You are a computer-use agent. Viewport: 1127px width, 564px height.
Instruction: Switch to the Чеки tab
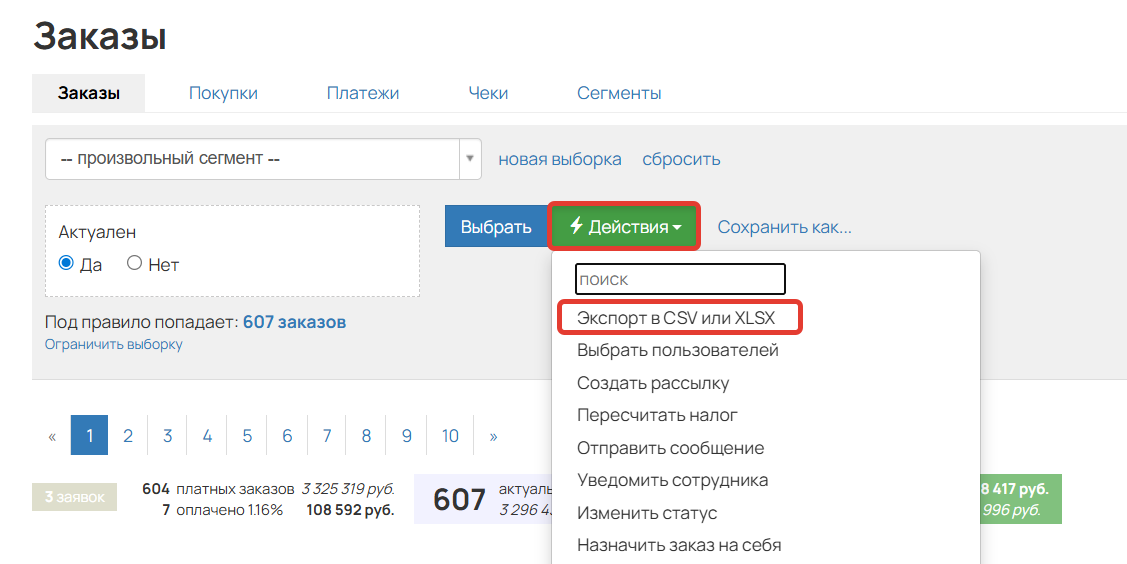coord(488,93)
